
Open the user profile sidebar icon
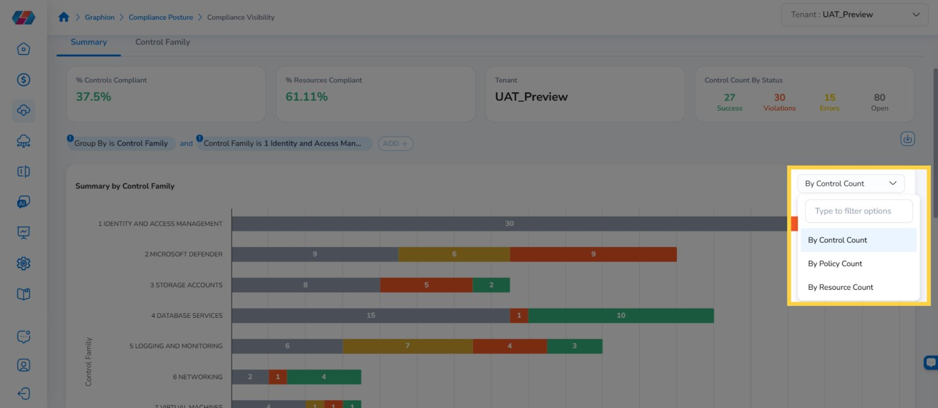23,365
